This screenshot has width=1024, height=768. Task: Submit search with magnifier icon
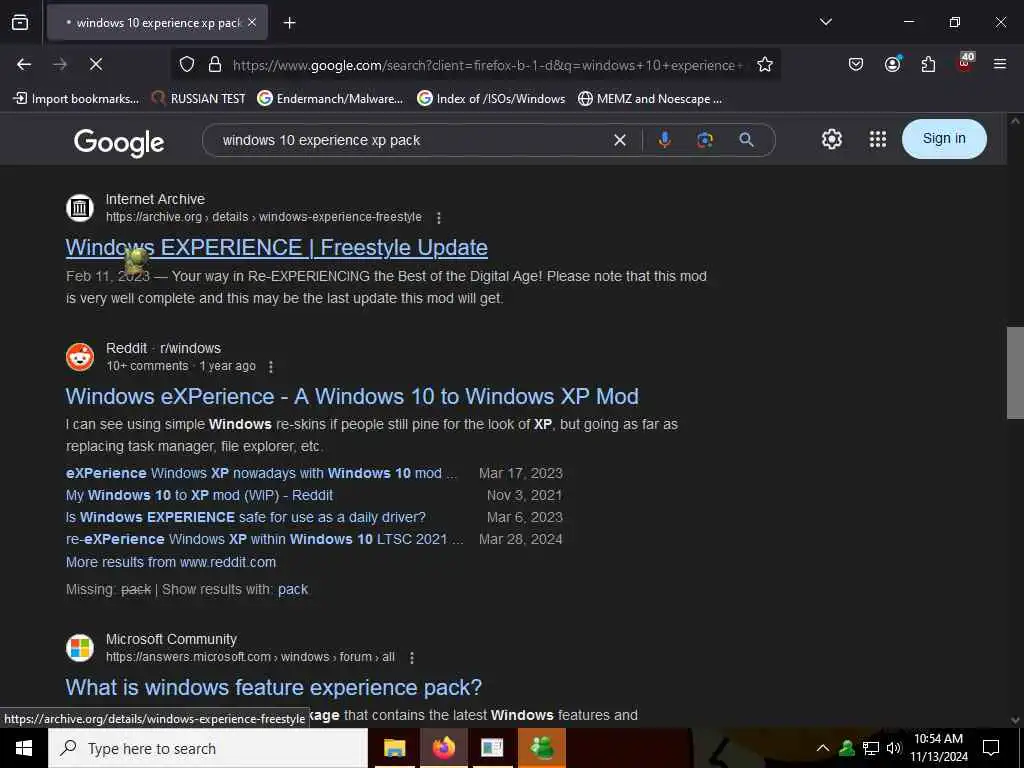[746, 140]
